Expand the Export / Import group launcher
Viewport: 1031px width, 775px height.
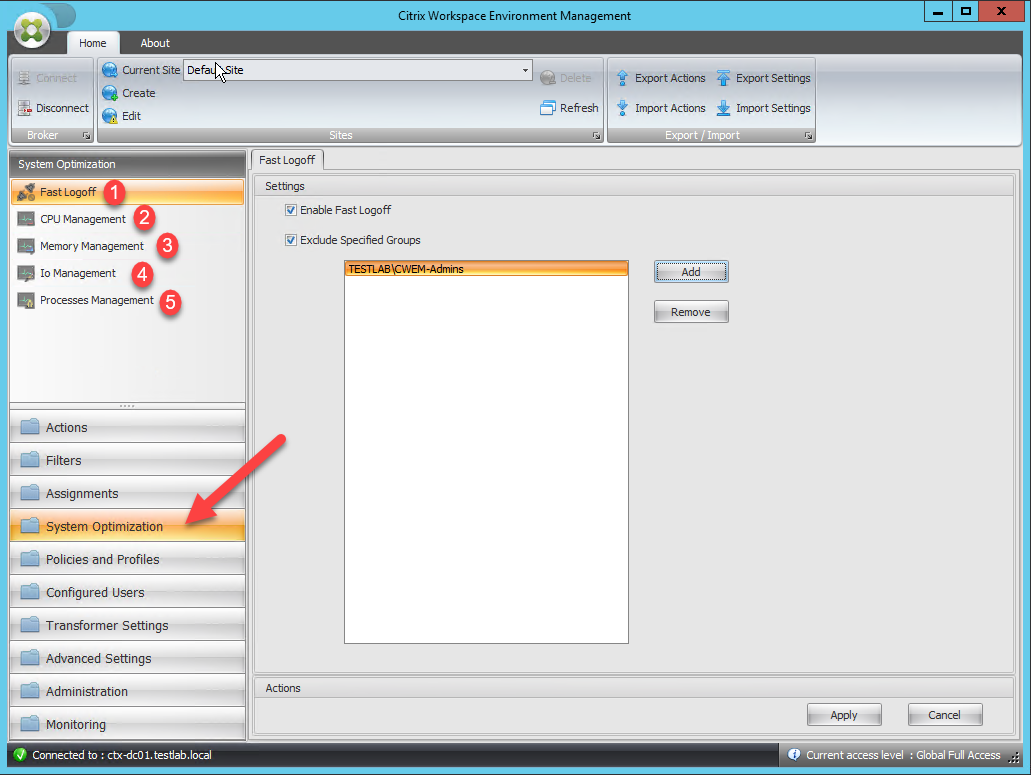808,135
